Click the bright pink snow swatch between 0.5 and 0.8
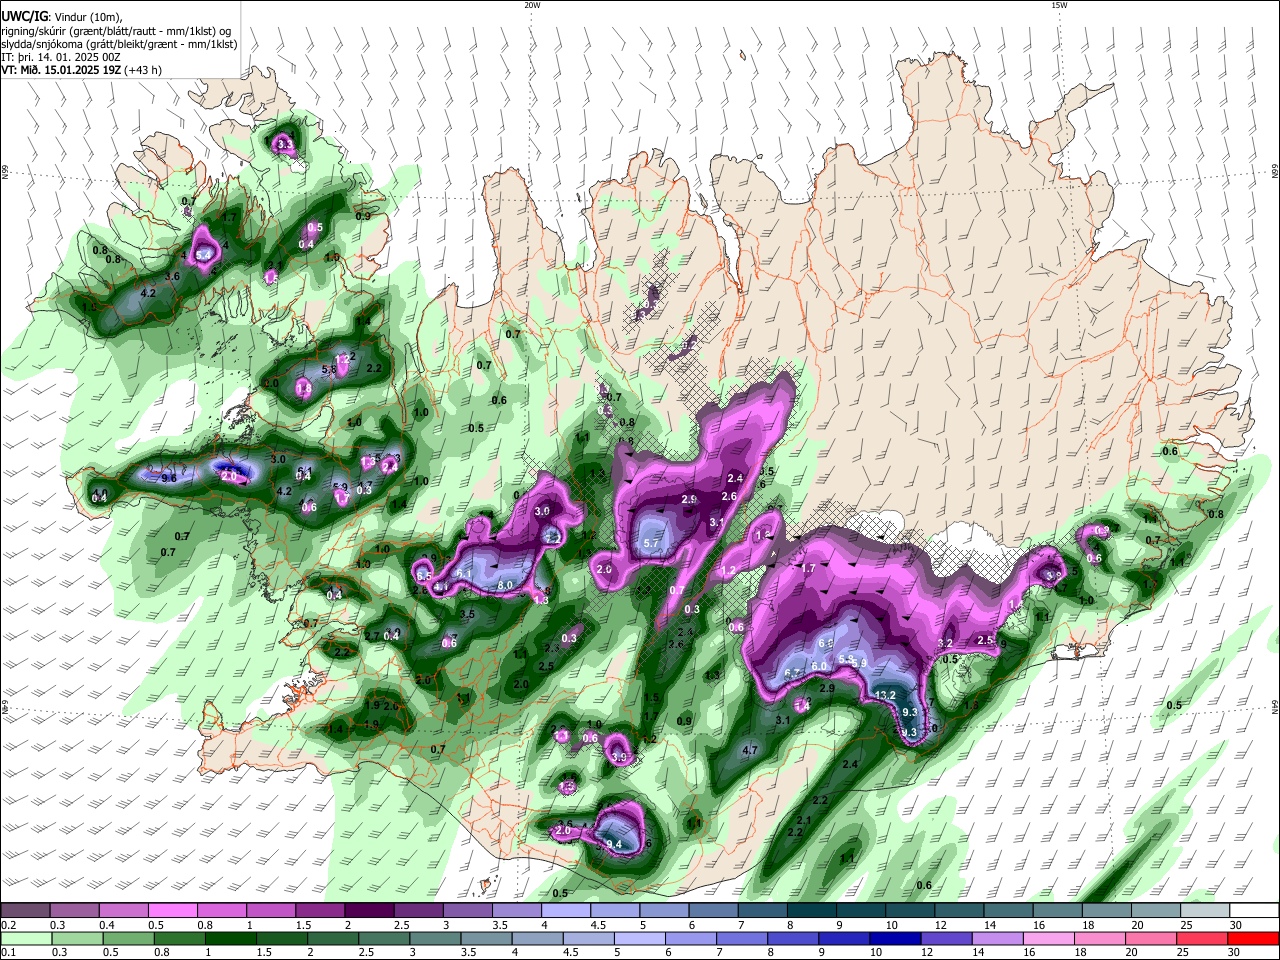The image size is (1280, 960). coord(172,910)
